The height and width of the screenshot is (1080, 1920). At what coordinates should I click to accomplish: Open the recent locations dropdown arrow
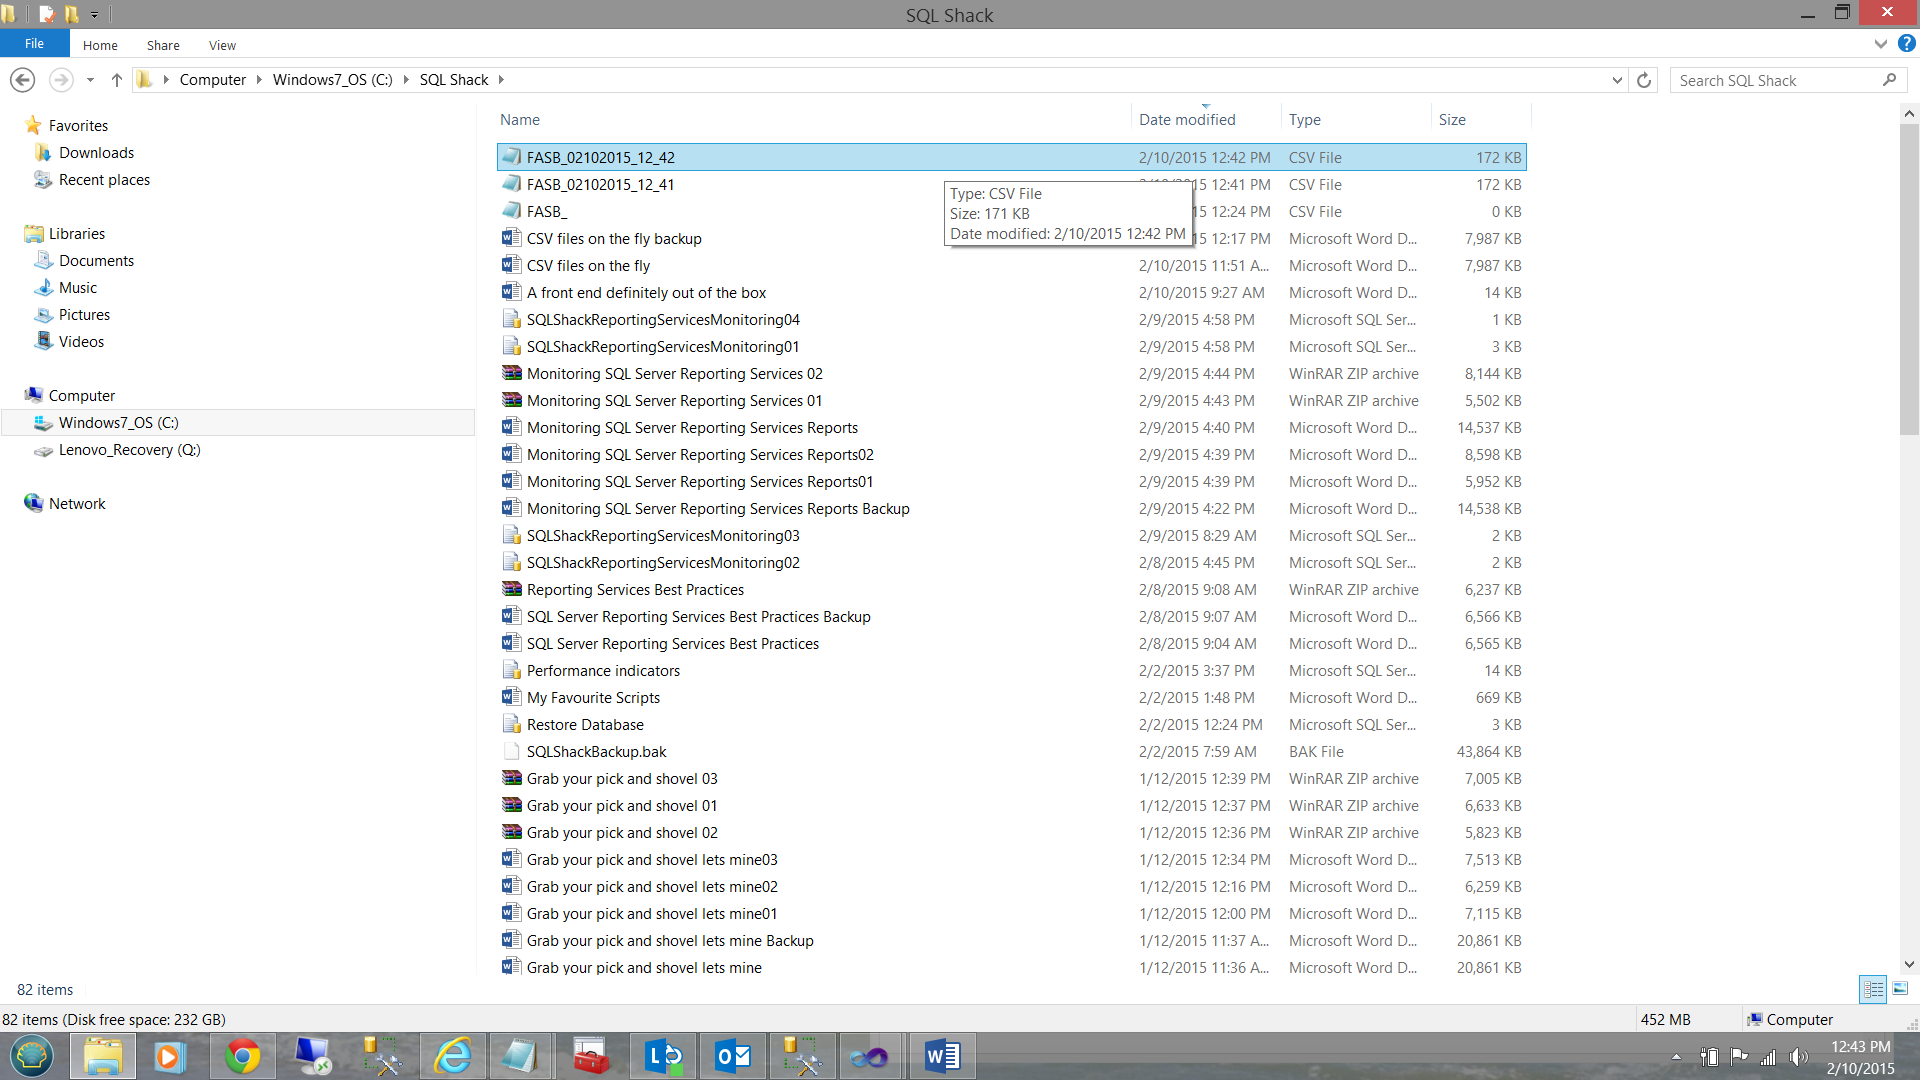(90, 80)
